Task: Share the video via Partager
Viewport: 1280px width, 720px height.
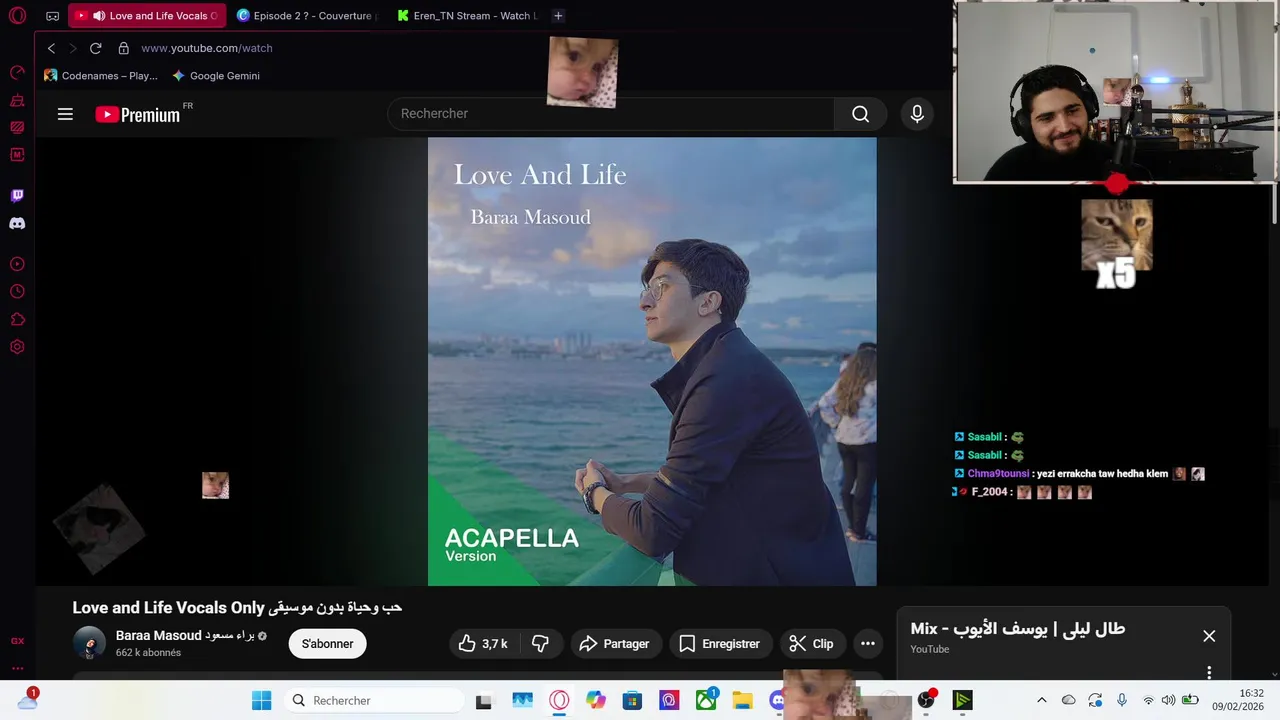Action: tap(614, 644)
